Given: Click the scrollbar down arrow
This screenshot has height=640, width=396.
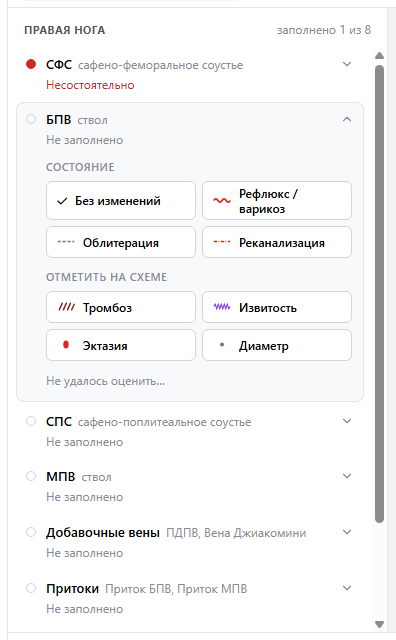Looking at the screenshot, I should pos(379,624).
